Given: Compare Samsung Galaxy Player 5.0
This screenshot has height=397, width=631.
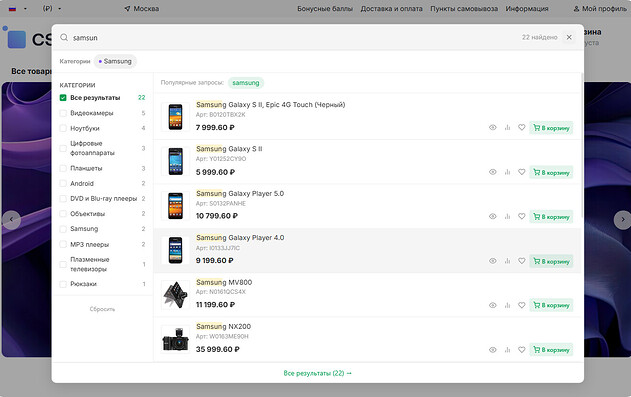Looking at the screenshot, I should click(x=507, y=216).
